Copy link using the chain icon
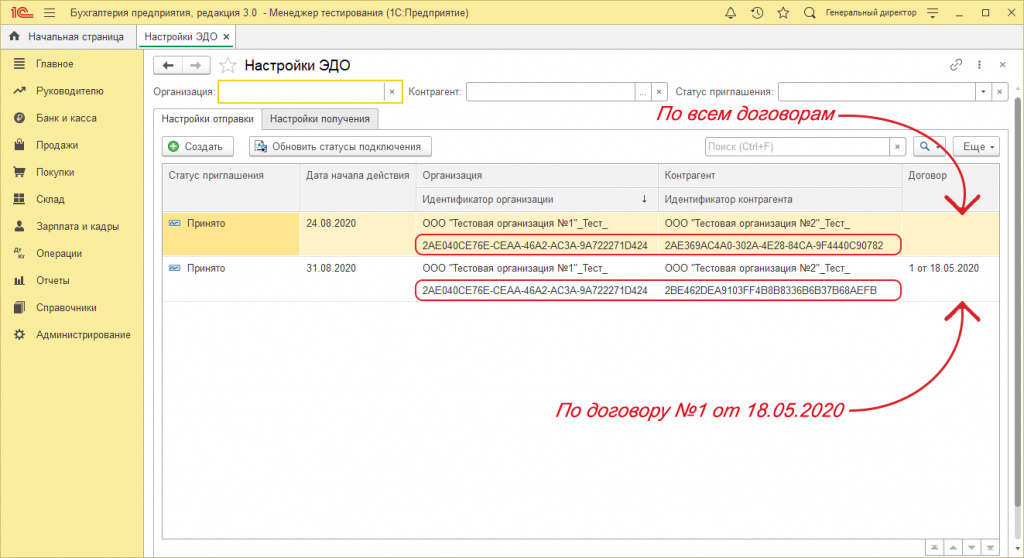The image size is (1024, 558). (956, 65)
